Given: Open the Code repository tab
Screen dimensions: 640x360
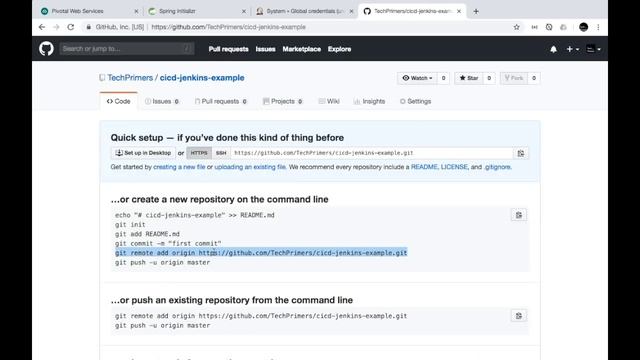Looking at the screenshot, I should pyautogui.click(x=118, y=101).
